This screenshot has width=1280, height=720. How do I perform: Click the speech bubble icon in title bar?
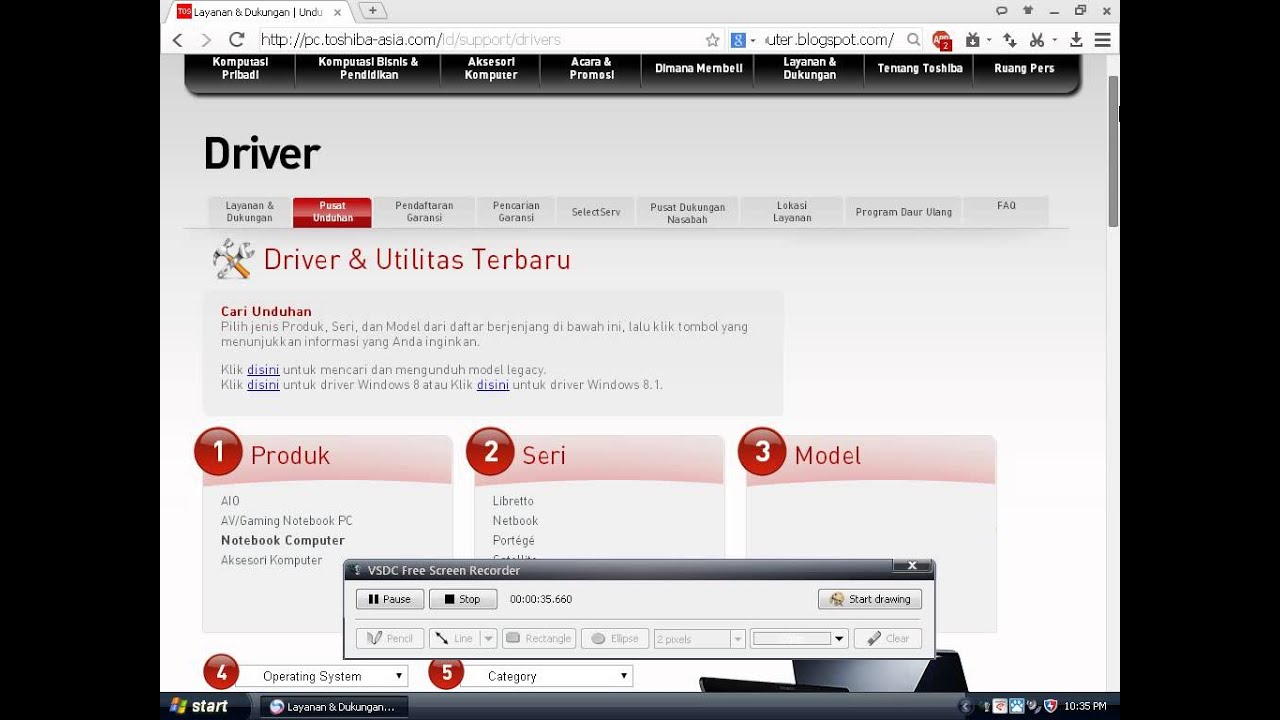[x=1002, y=10]
